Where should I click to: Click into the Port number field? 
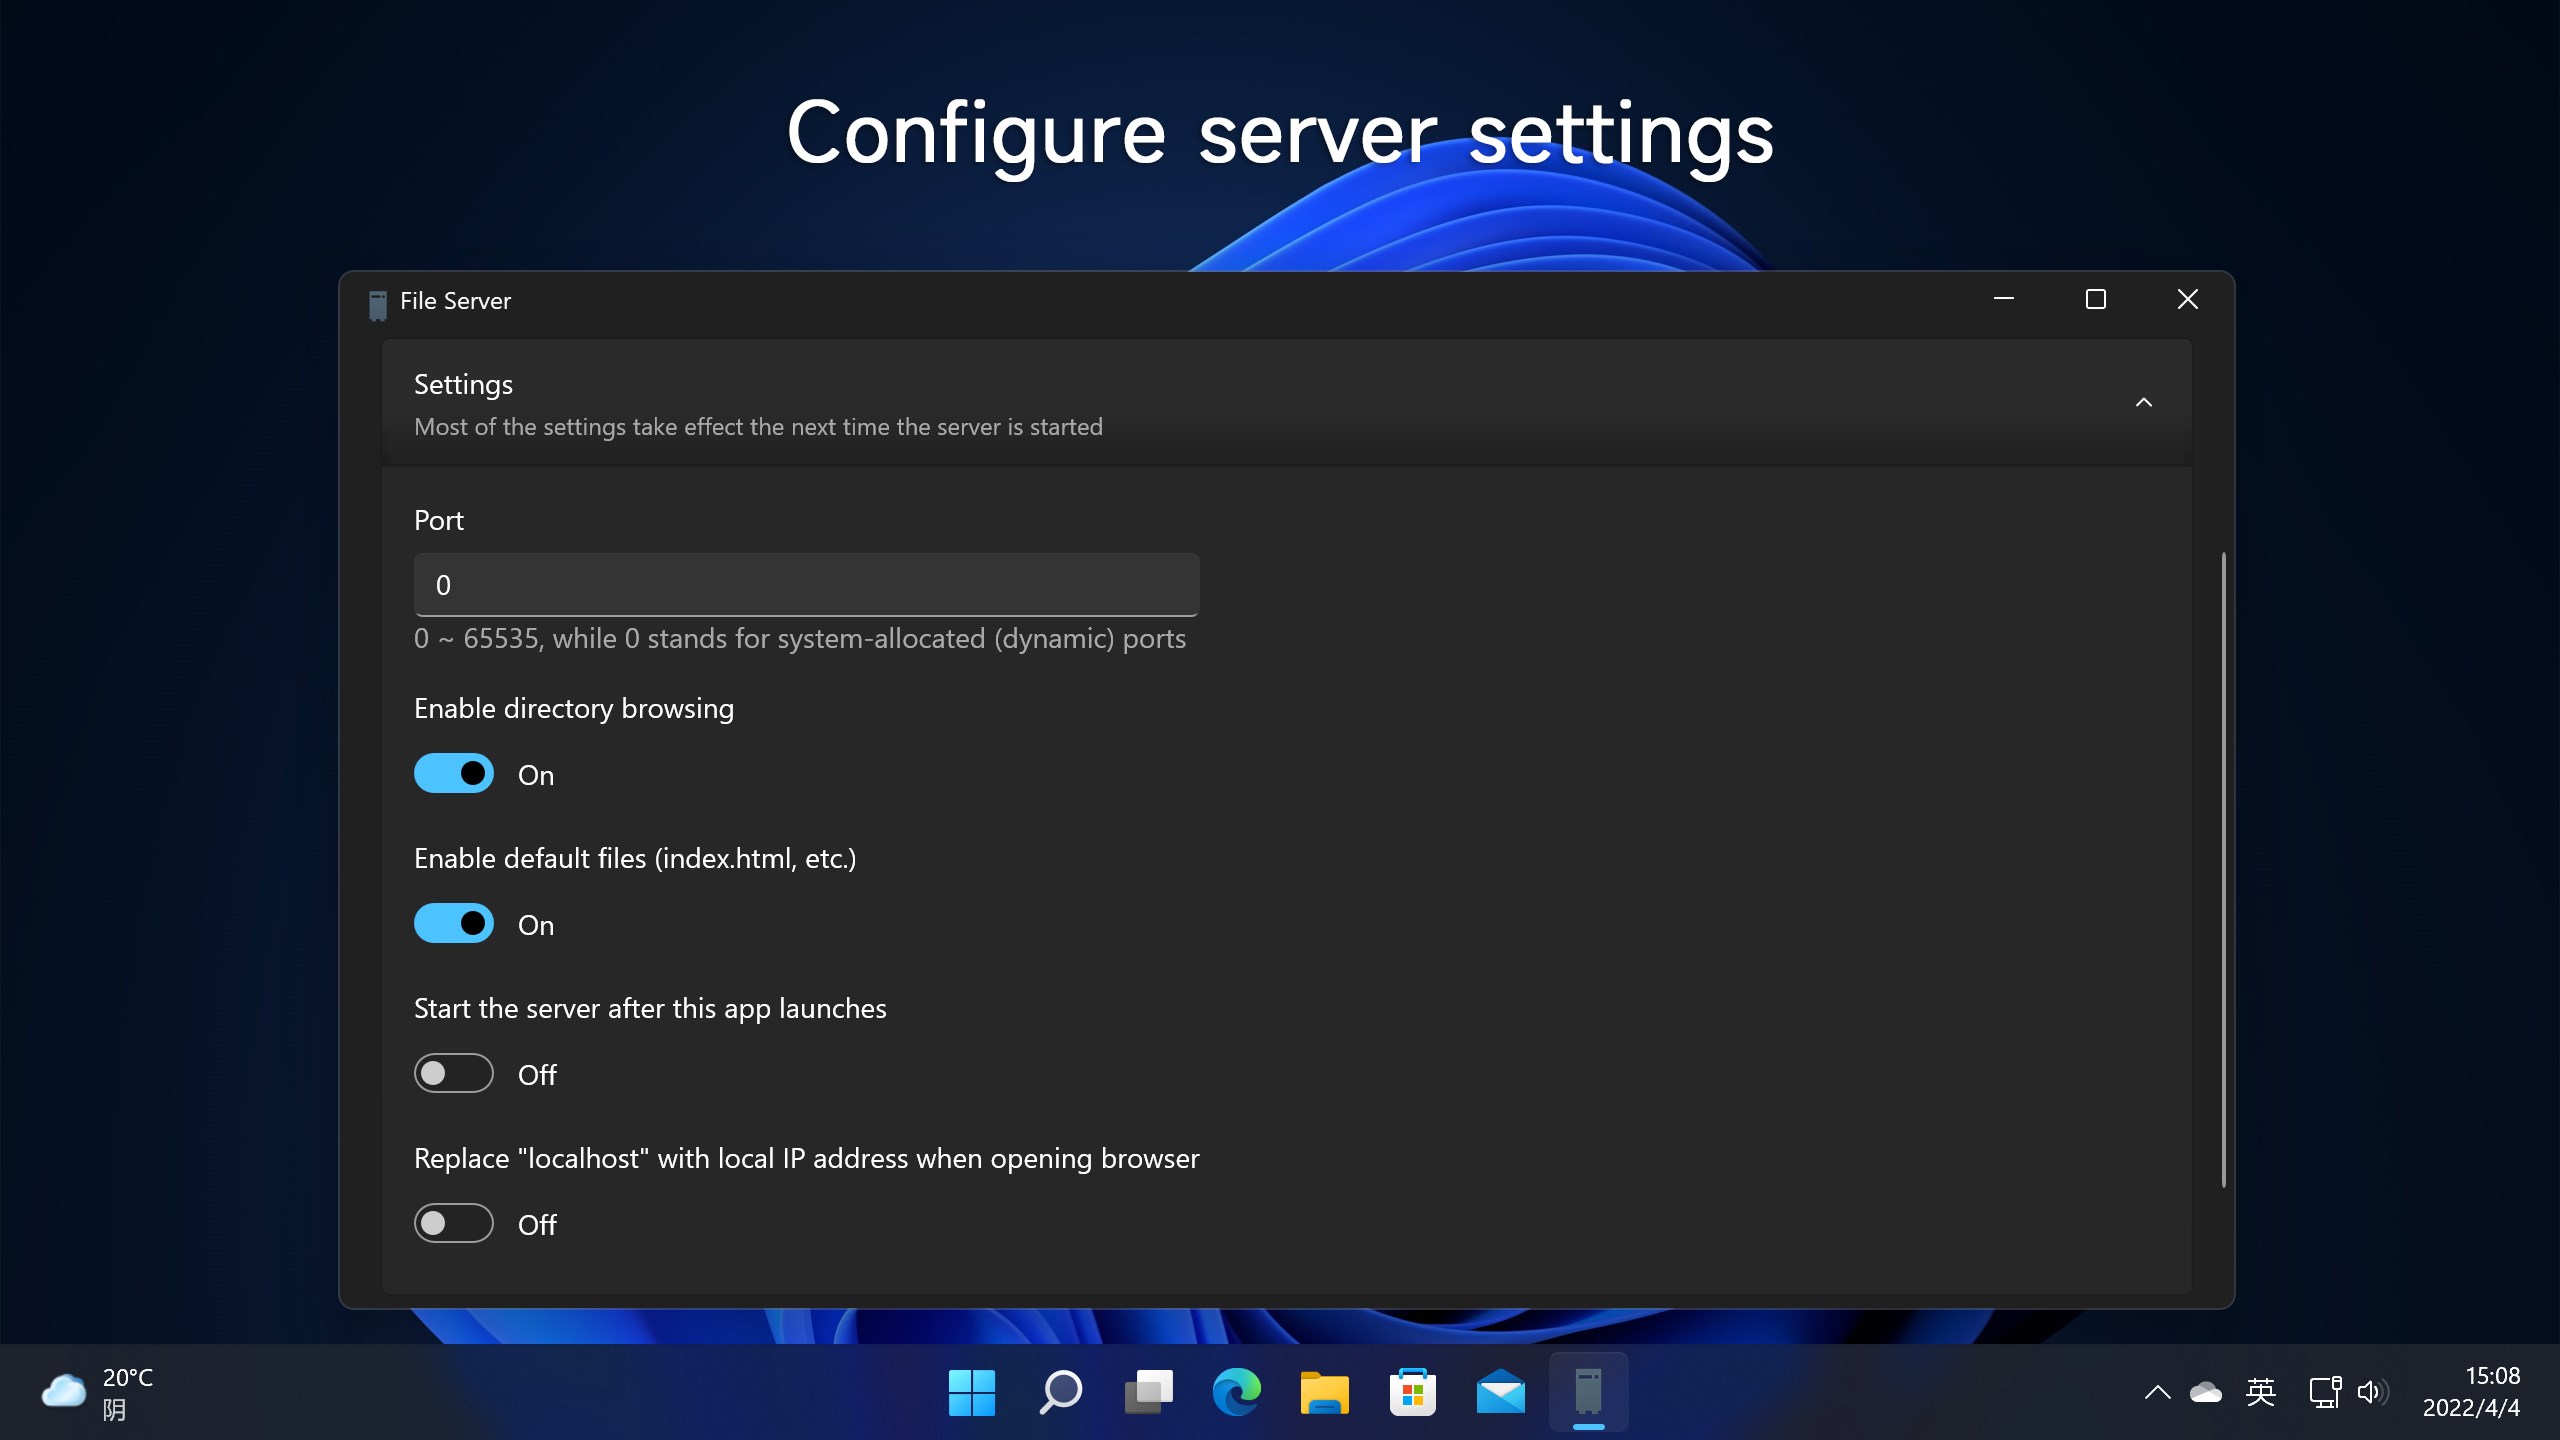806,585
